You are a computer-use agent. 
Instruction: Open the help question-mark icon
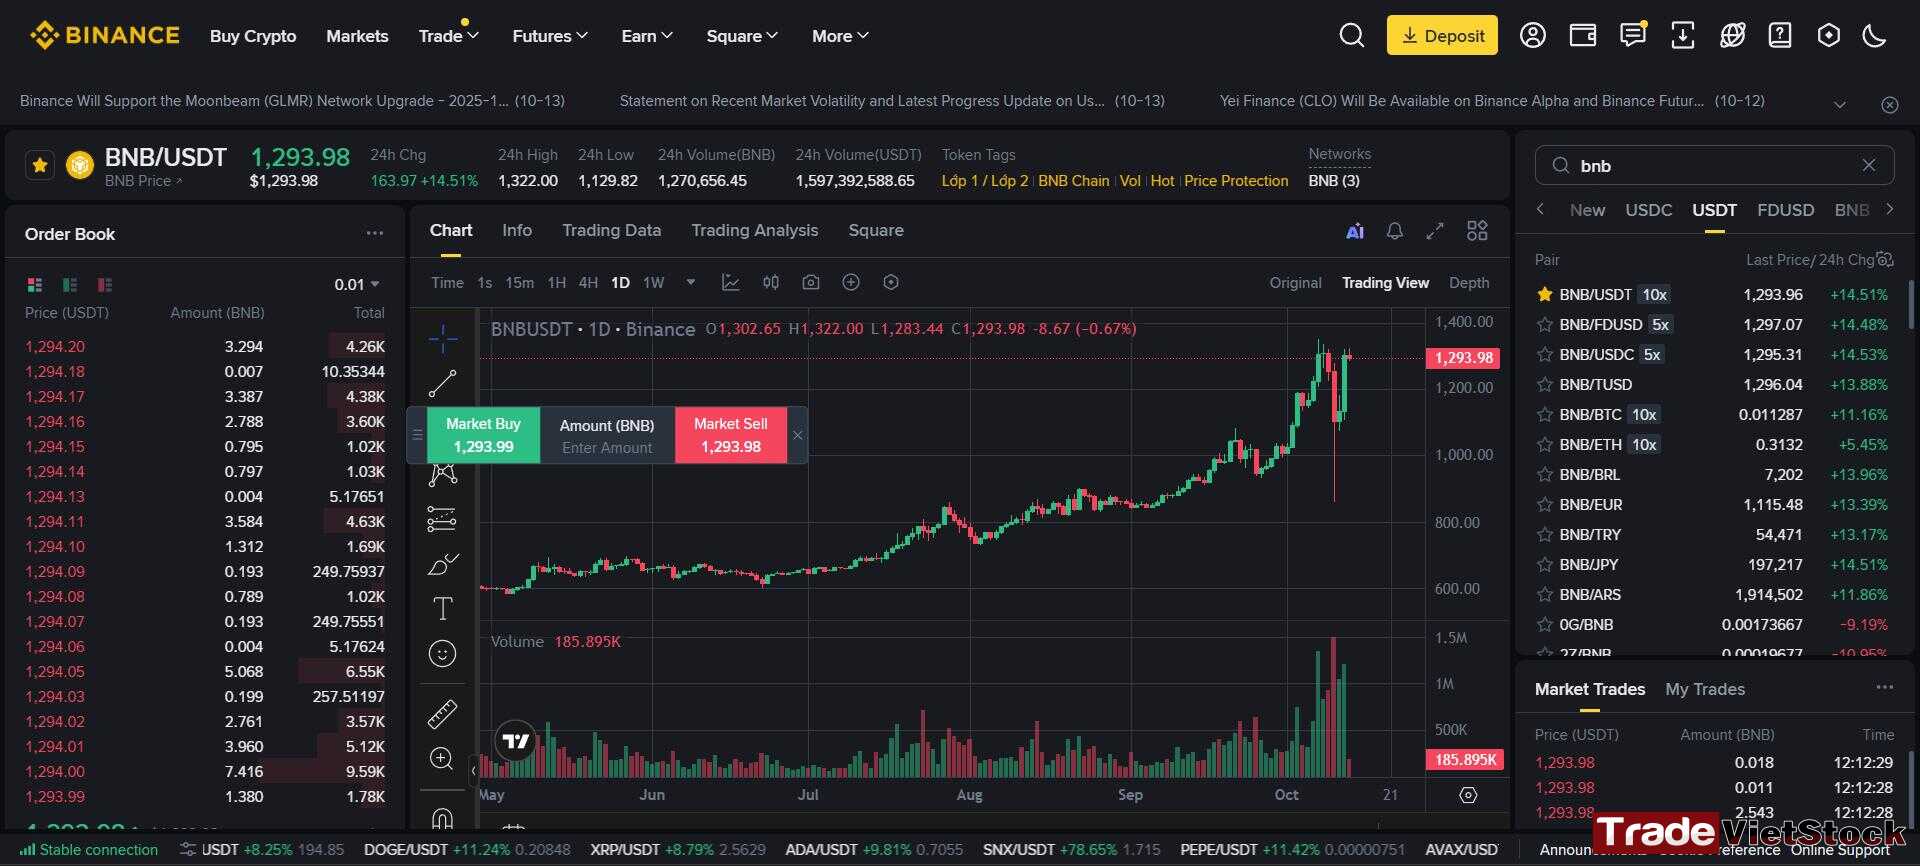[1780, 36]
